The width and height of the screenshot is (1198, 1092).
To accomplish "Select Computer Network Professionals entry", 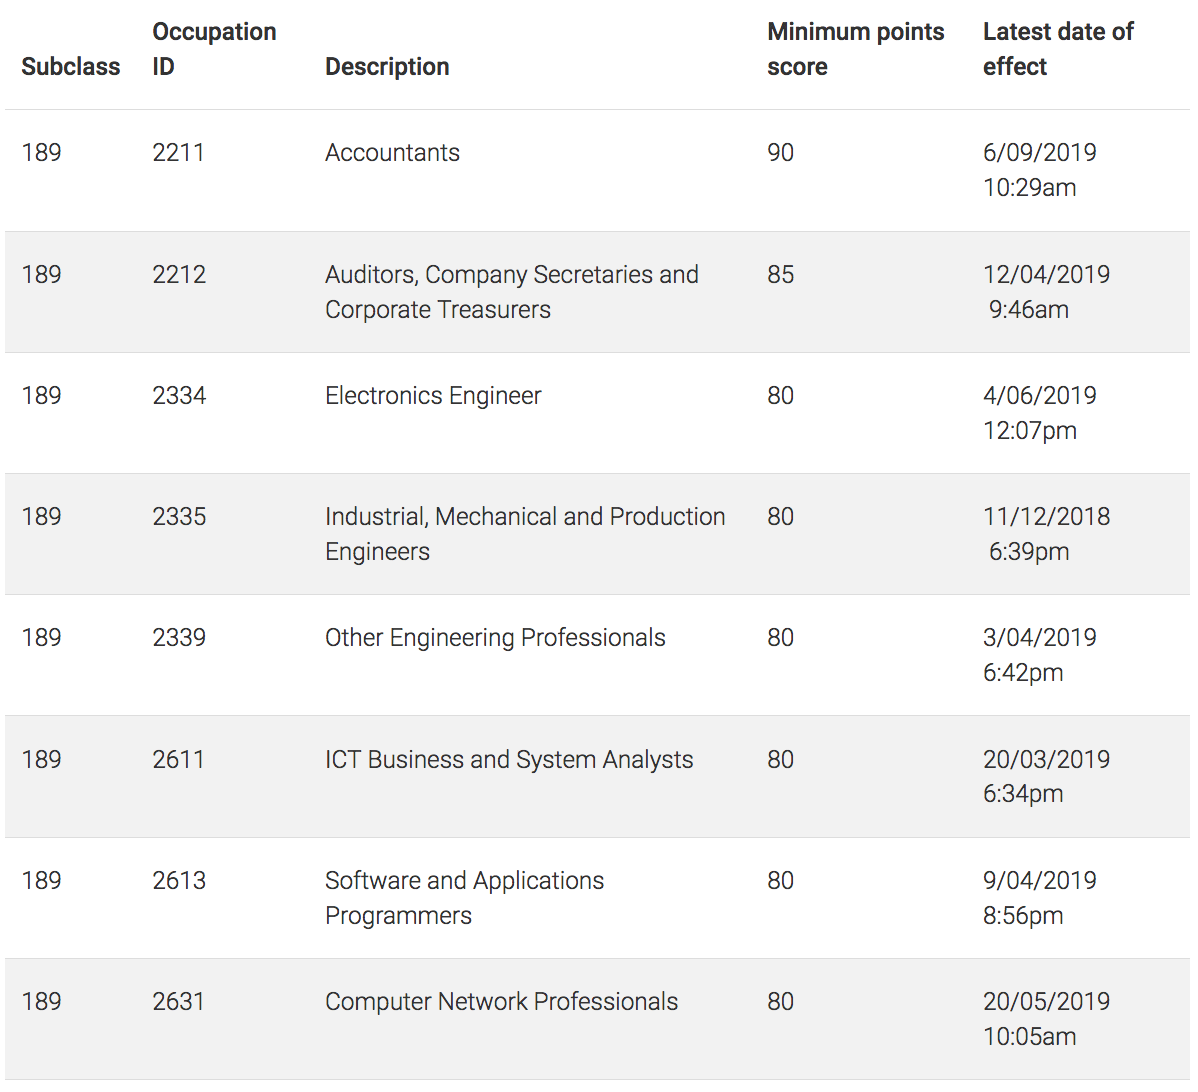I will pyautogui.click(x=501, y=1002).
